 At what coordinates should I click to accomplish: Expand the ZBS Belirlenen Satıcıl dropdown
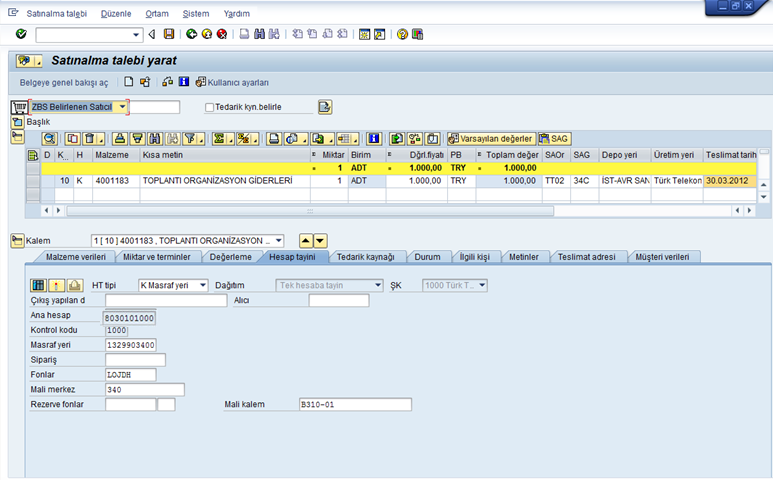point(122,107)
